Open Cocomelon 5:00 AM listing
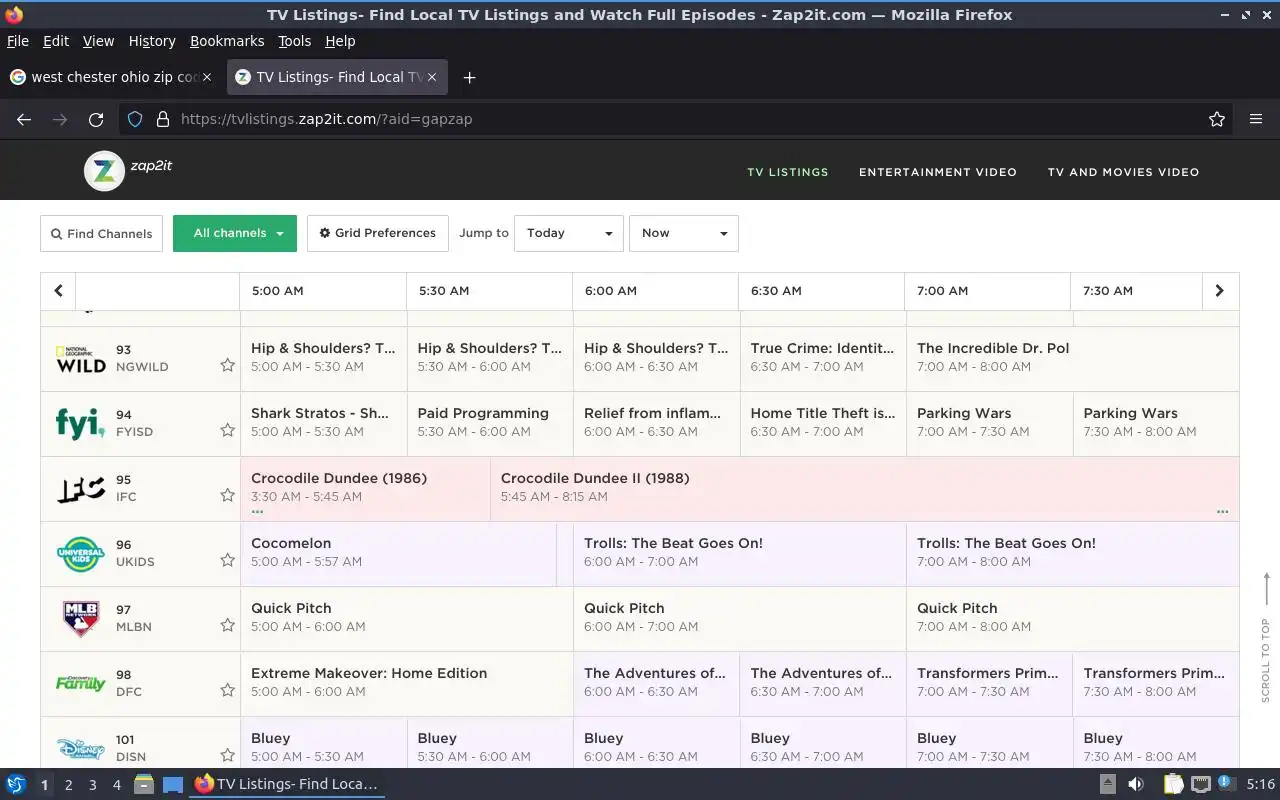Screen dimensions: 1280x800 click(398, 554)
